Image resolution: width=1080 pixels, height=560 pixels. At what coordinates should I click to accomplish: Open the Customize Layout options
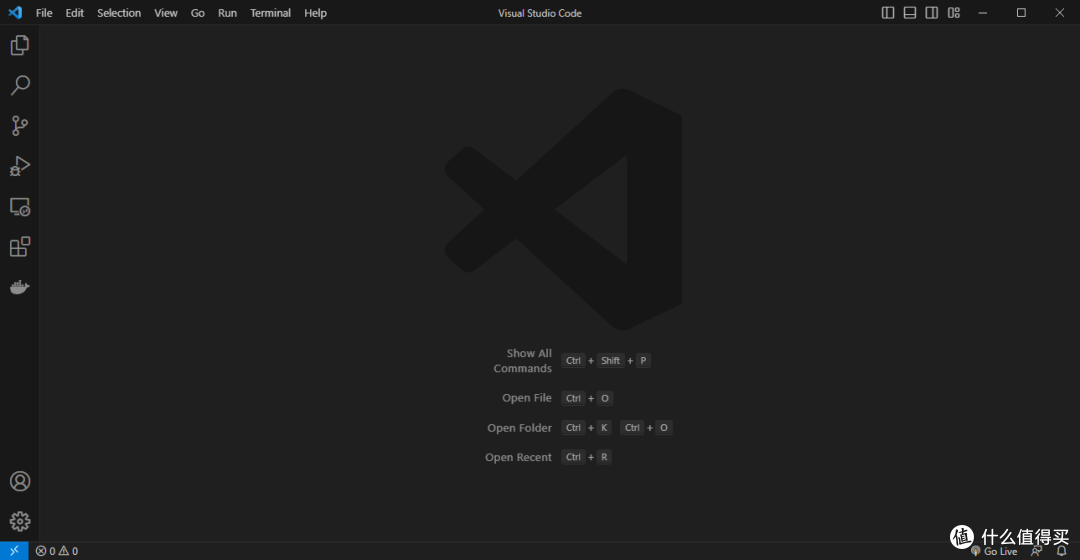pos(954,13)
